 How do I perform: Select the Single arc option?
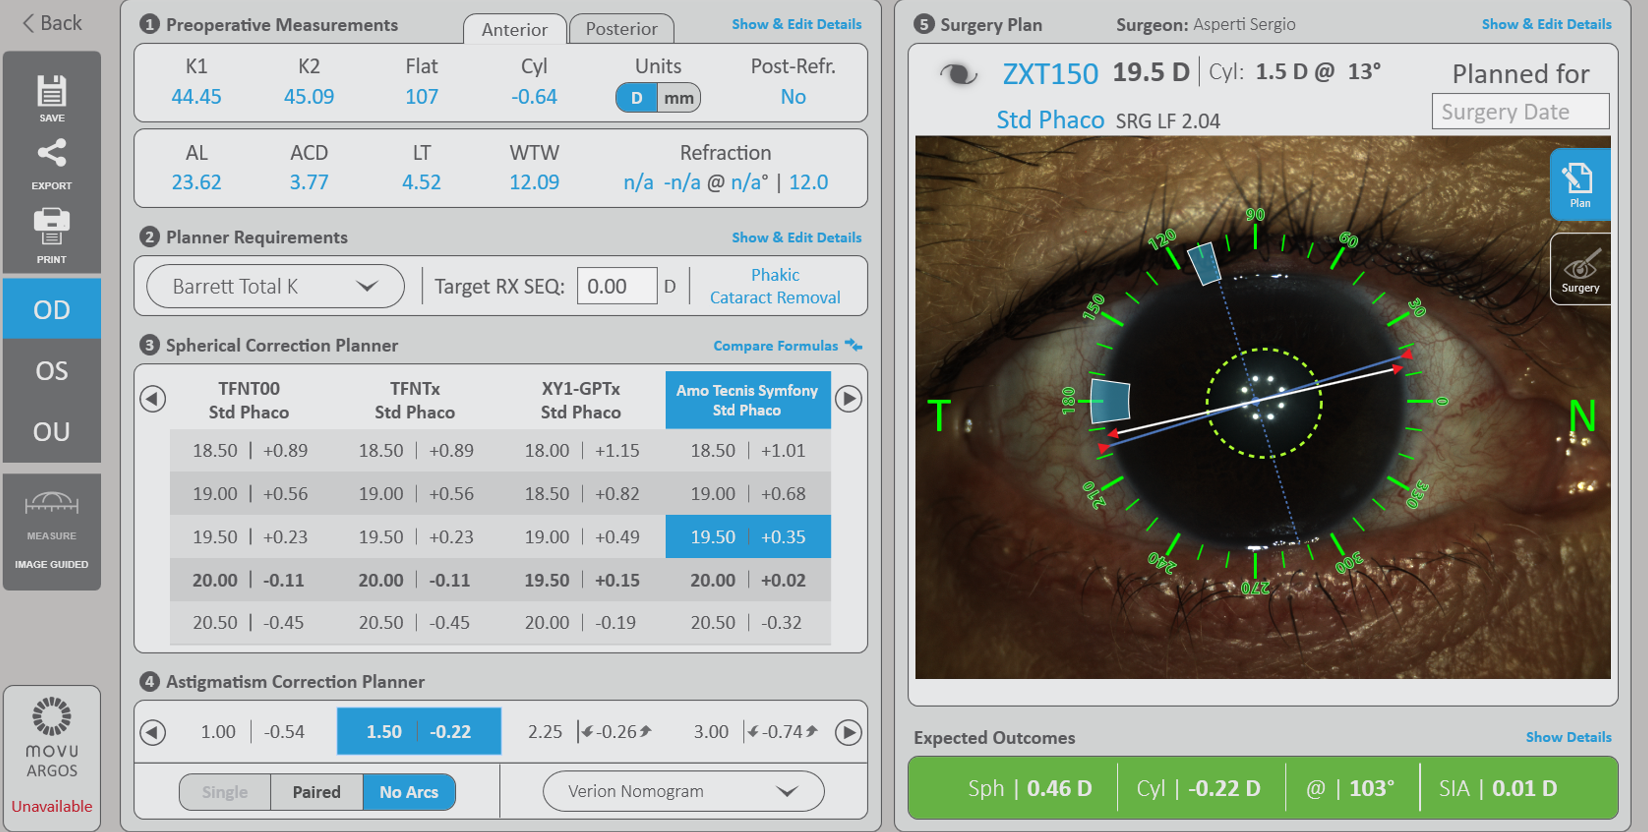click(x=225, y=792)
